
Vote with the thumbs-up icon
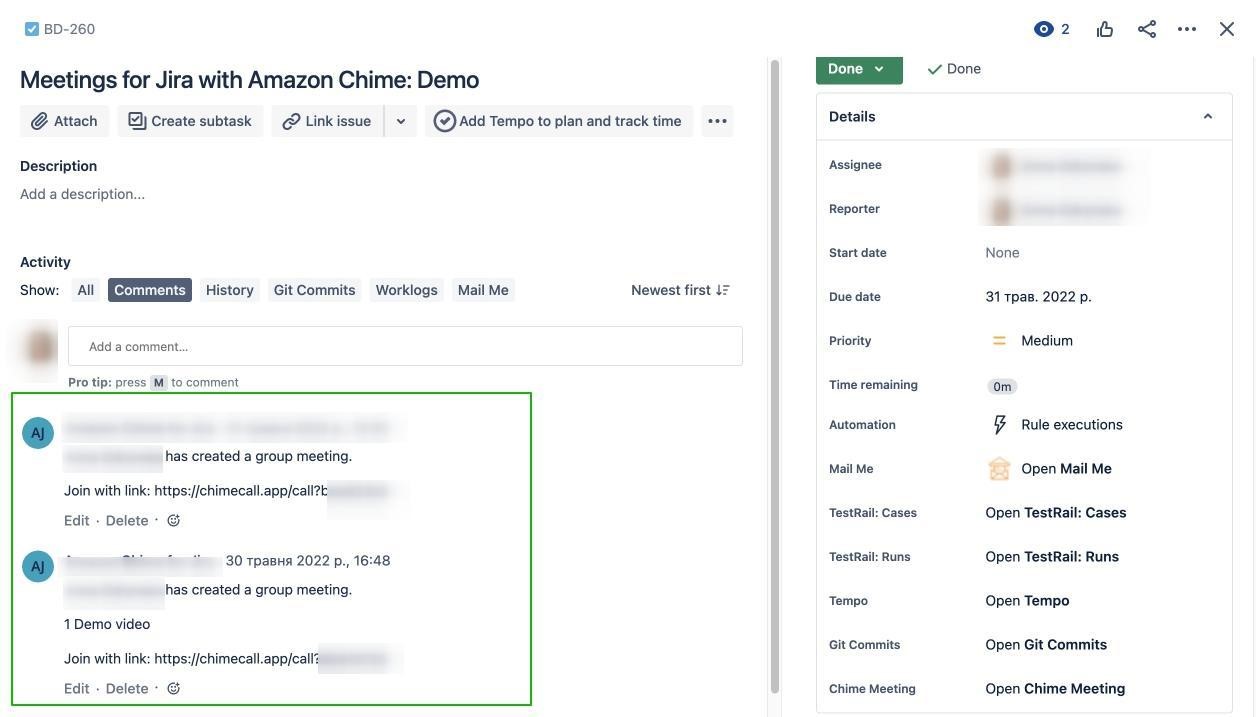point(1105,29)
